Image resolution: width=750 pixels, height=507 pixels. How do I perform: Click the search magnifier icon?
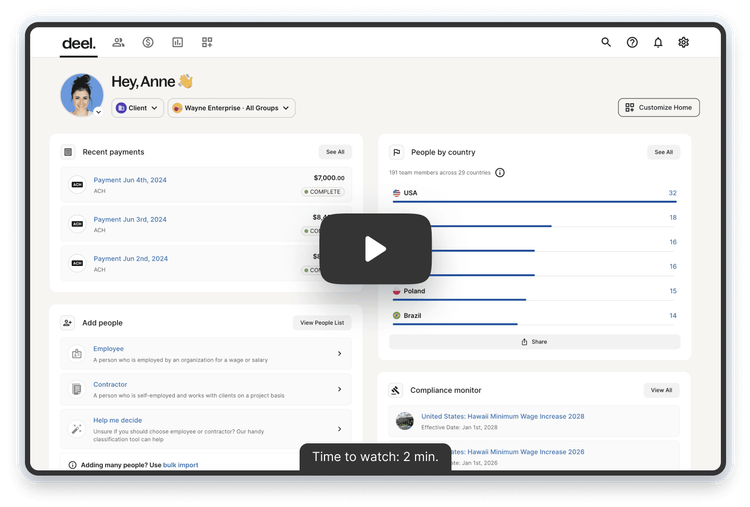click(x=606, y=43)
